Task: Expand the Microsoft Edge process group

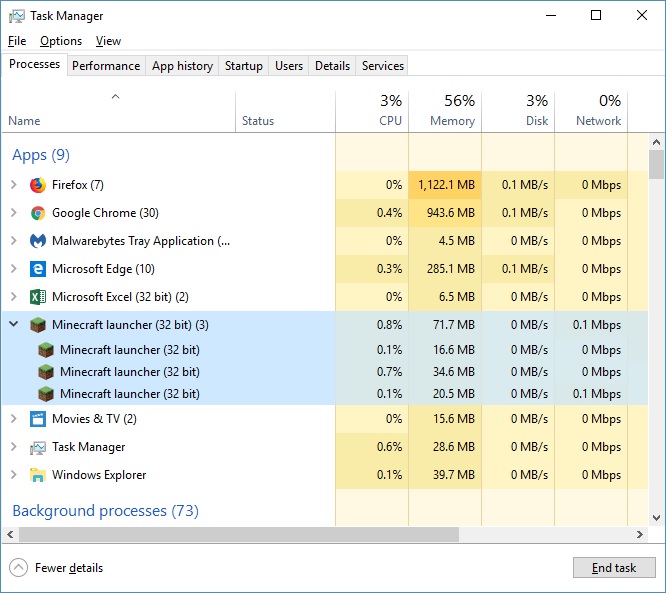Action: coord(13,269)
